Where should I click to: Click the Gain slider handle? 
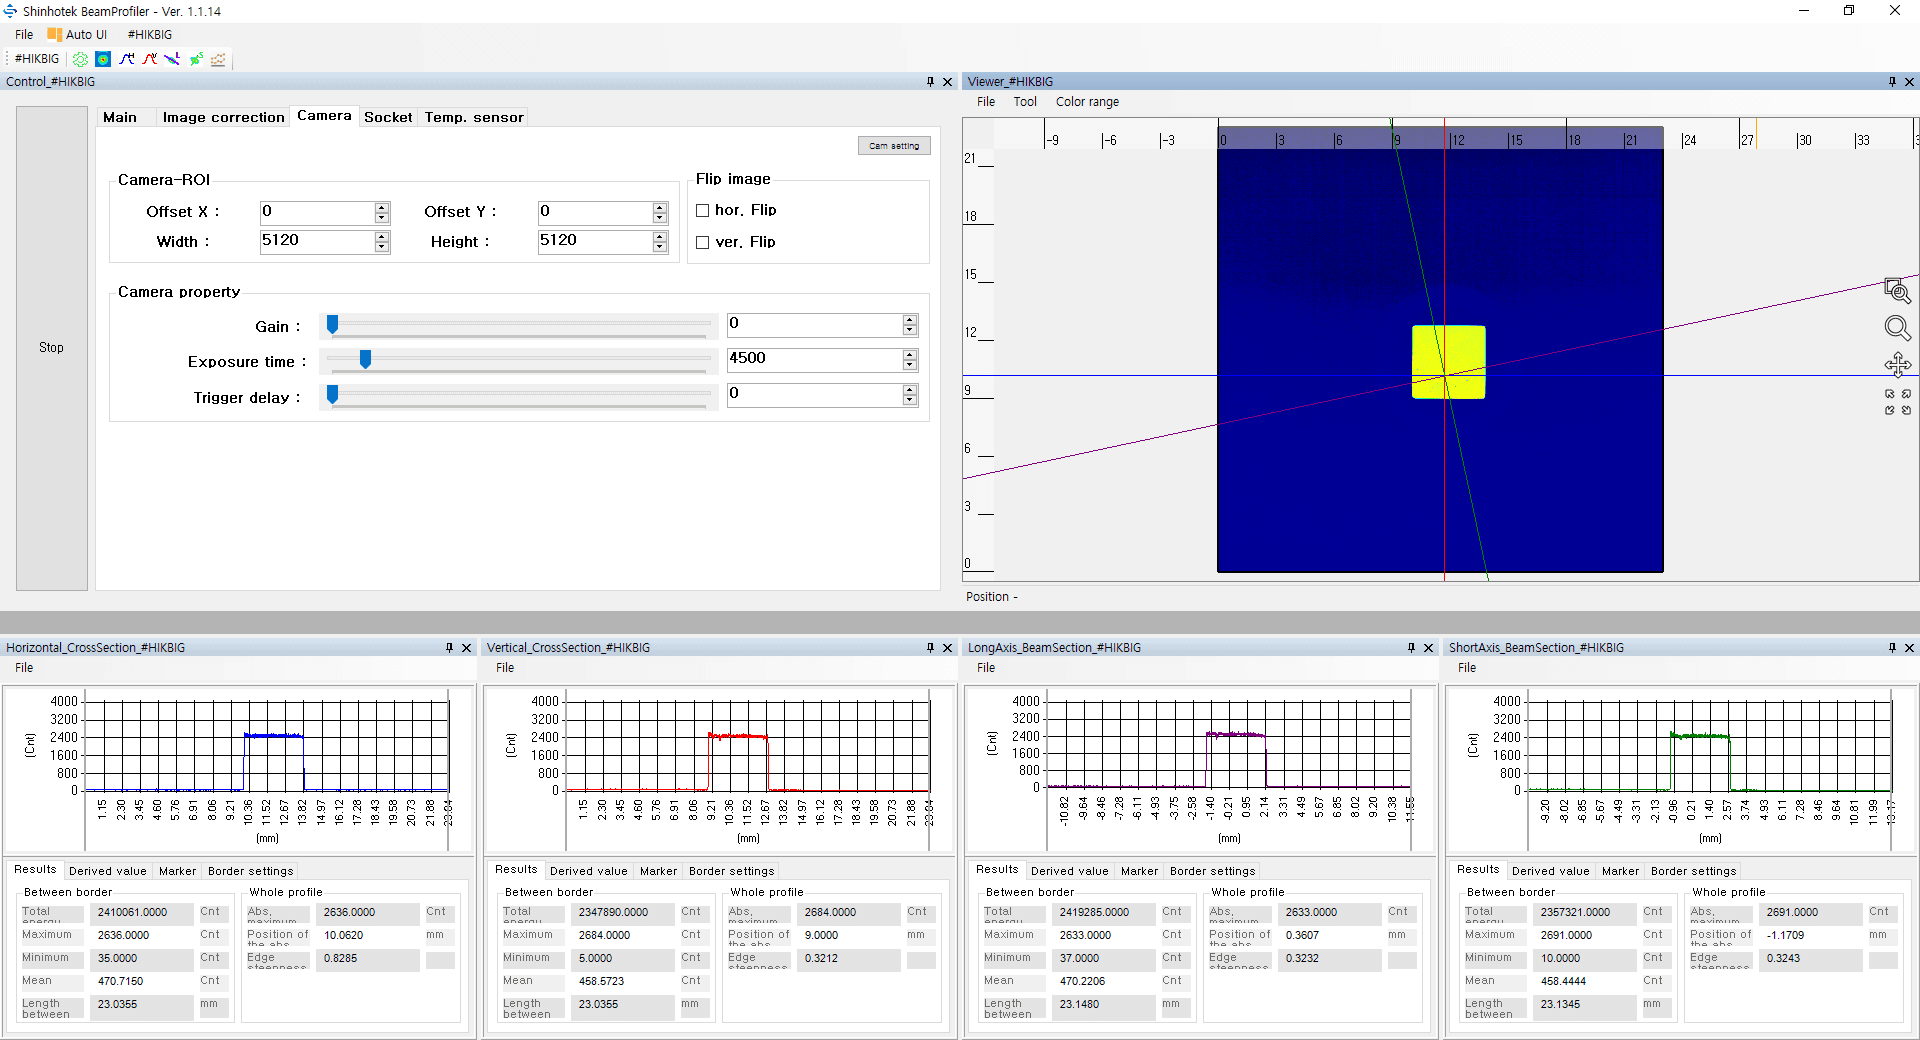(333, 324)
